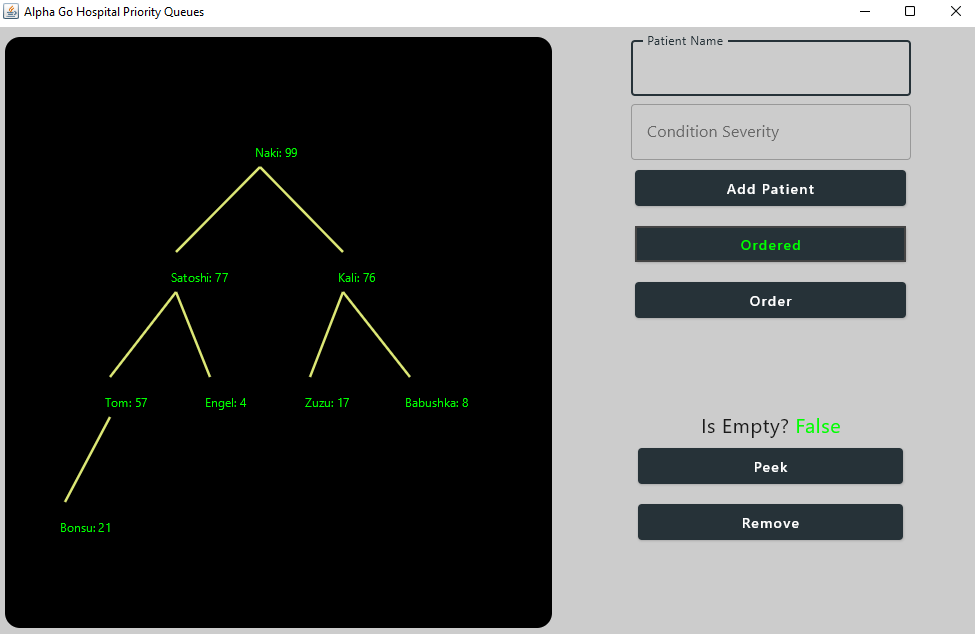Click the Condition Severity input field
Viewport: 975px width, 634px height.
[770, 131]
